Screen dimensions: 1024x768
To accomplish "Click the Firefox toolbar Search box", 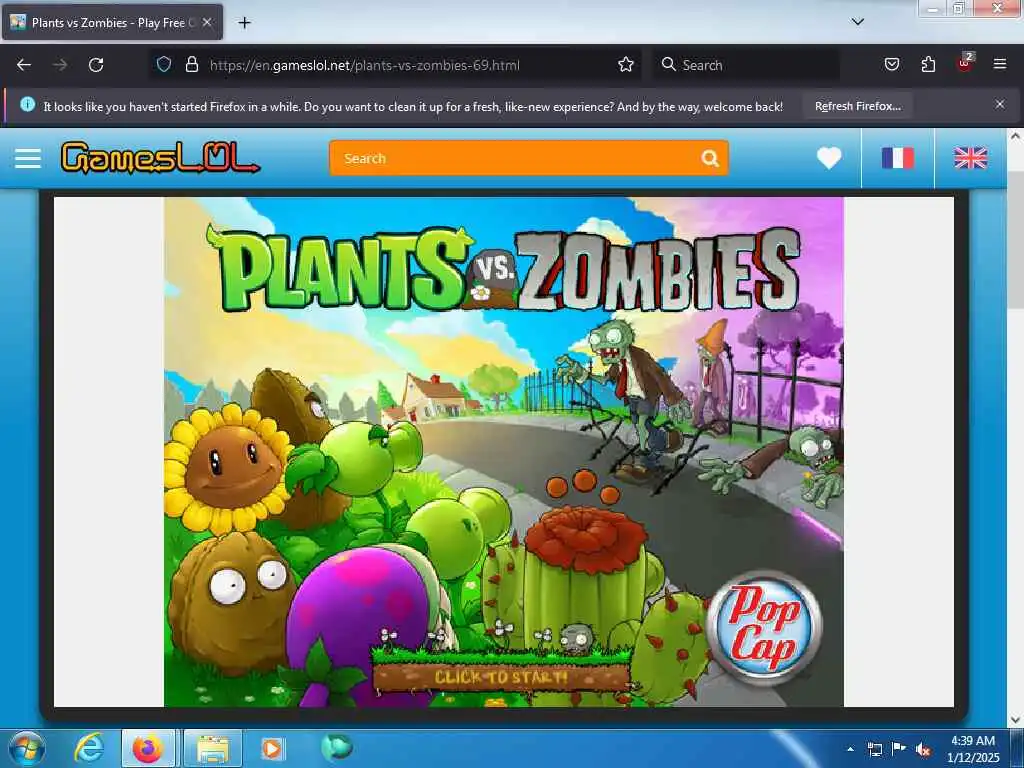I will pos(746,65).
